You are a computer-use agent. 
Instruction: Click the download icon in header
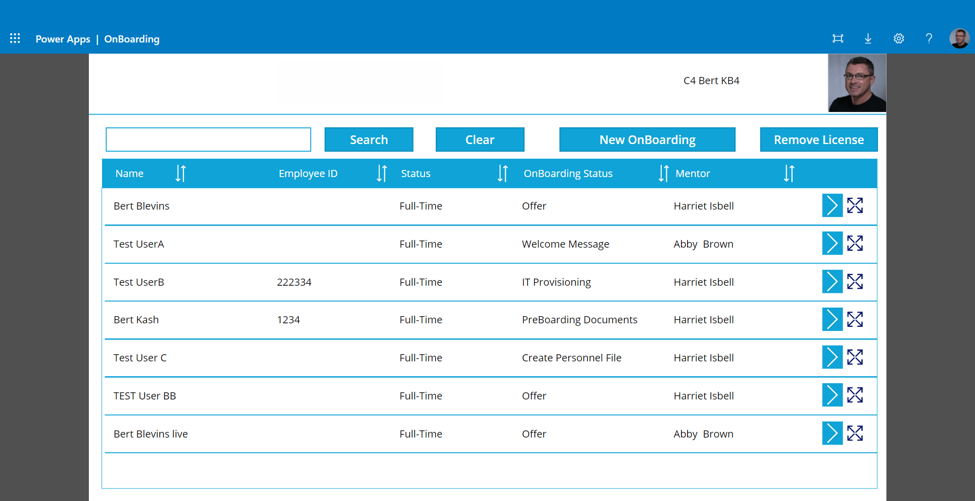tap(868, 39)
